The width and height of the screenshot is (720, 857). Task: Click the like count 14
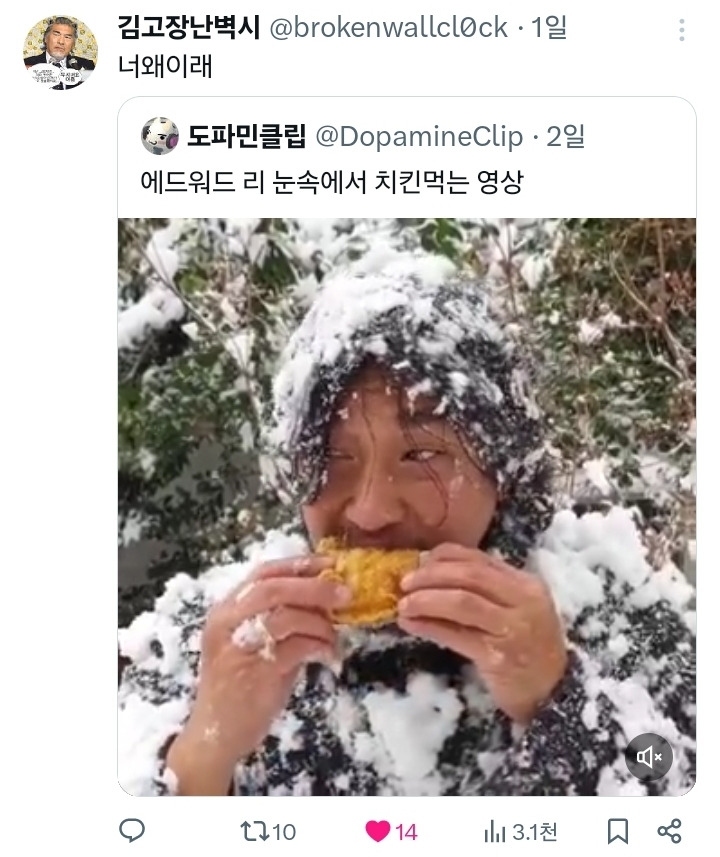[x=406, y=831]
